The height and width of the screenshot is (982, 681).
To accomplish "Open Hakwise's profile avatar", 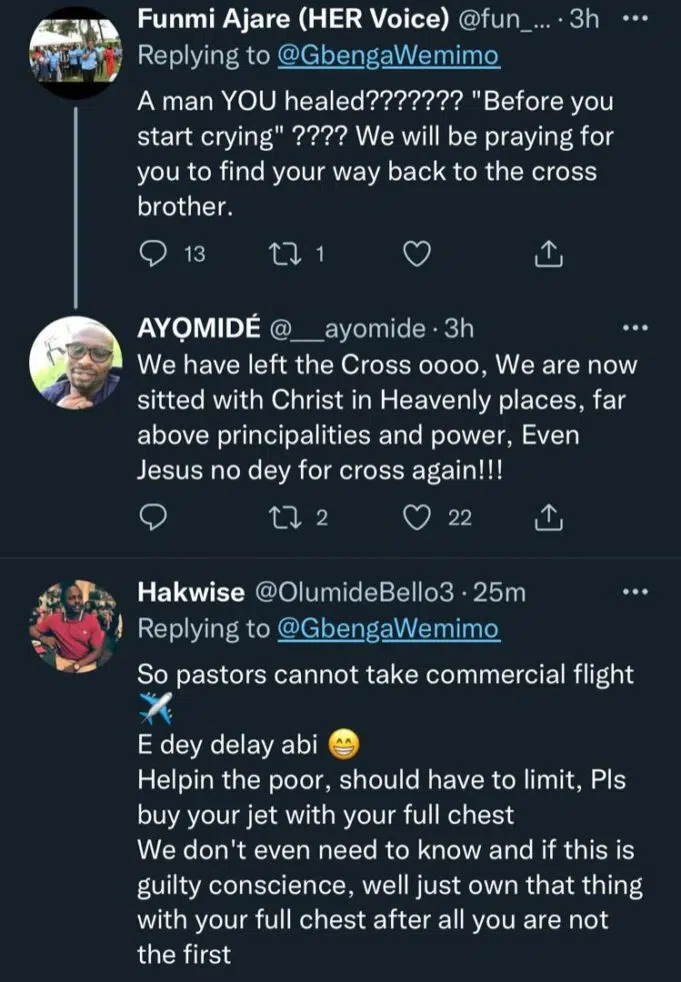I will [74, 626].
